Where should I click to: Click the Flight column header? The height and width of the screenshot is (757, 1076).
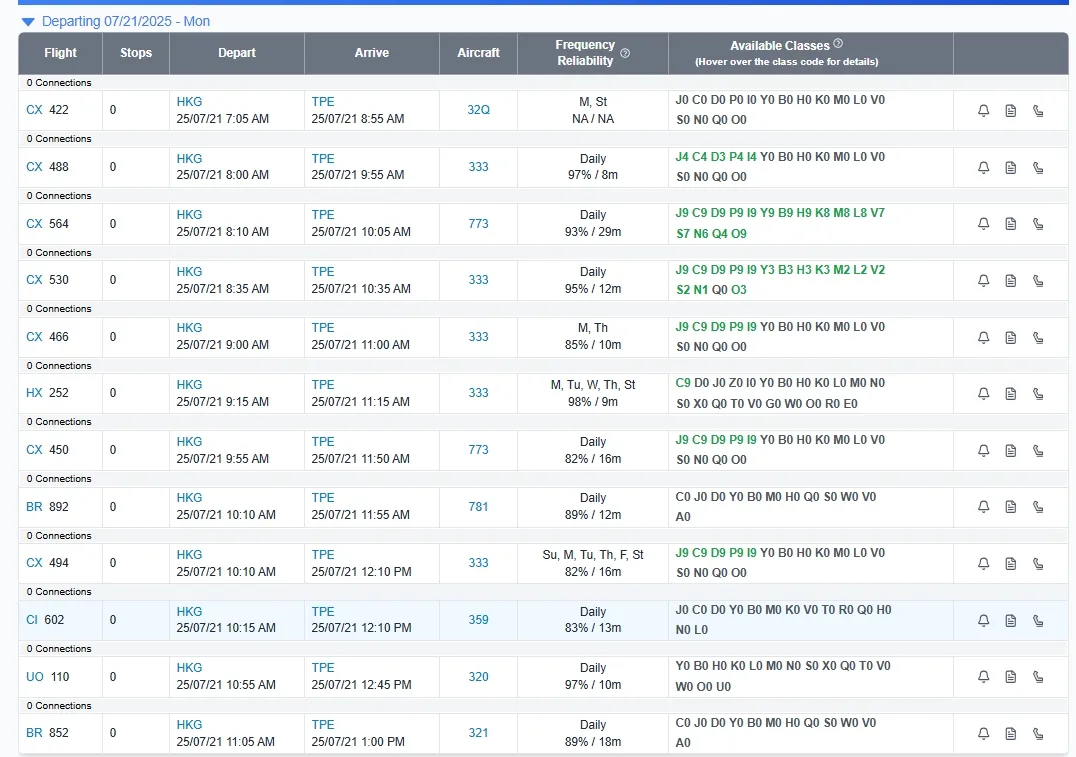point(60,53)
